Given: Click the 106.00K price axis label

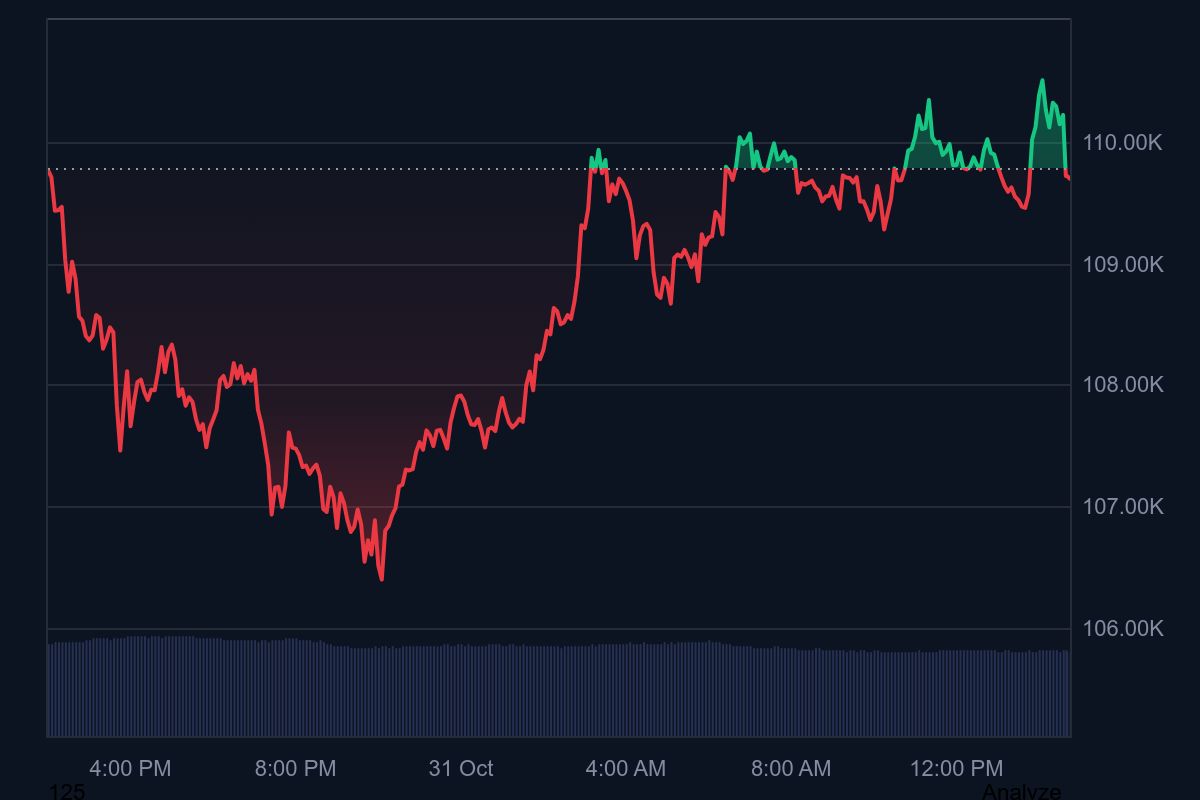Looking at the screenshot, I should [1123, 629].
